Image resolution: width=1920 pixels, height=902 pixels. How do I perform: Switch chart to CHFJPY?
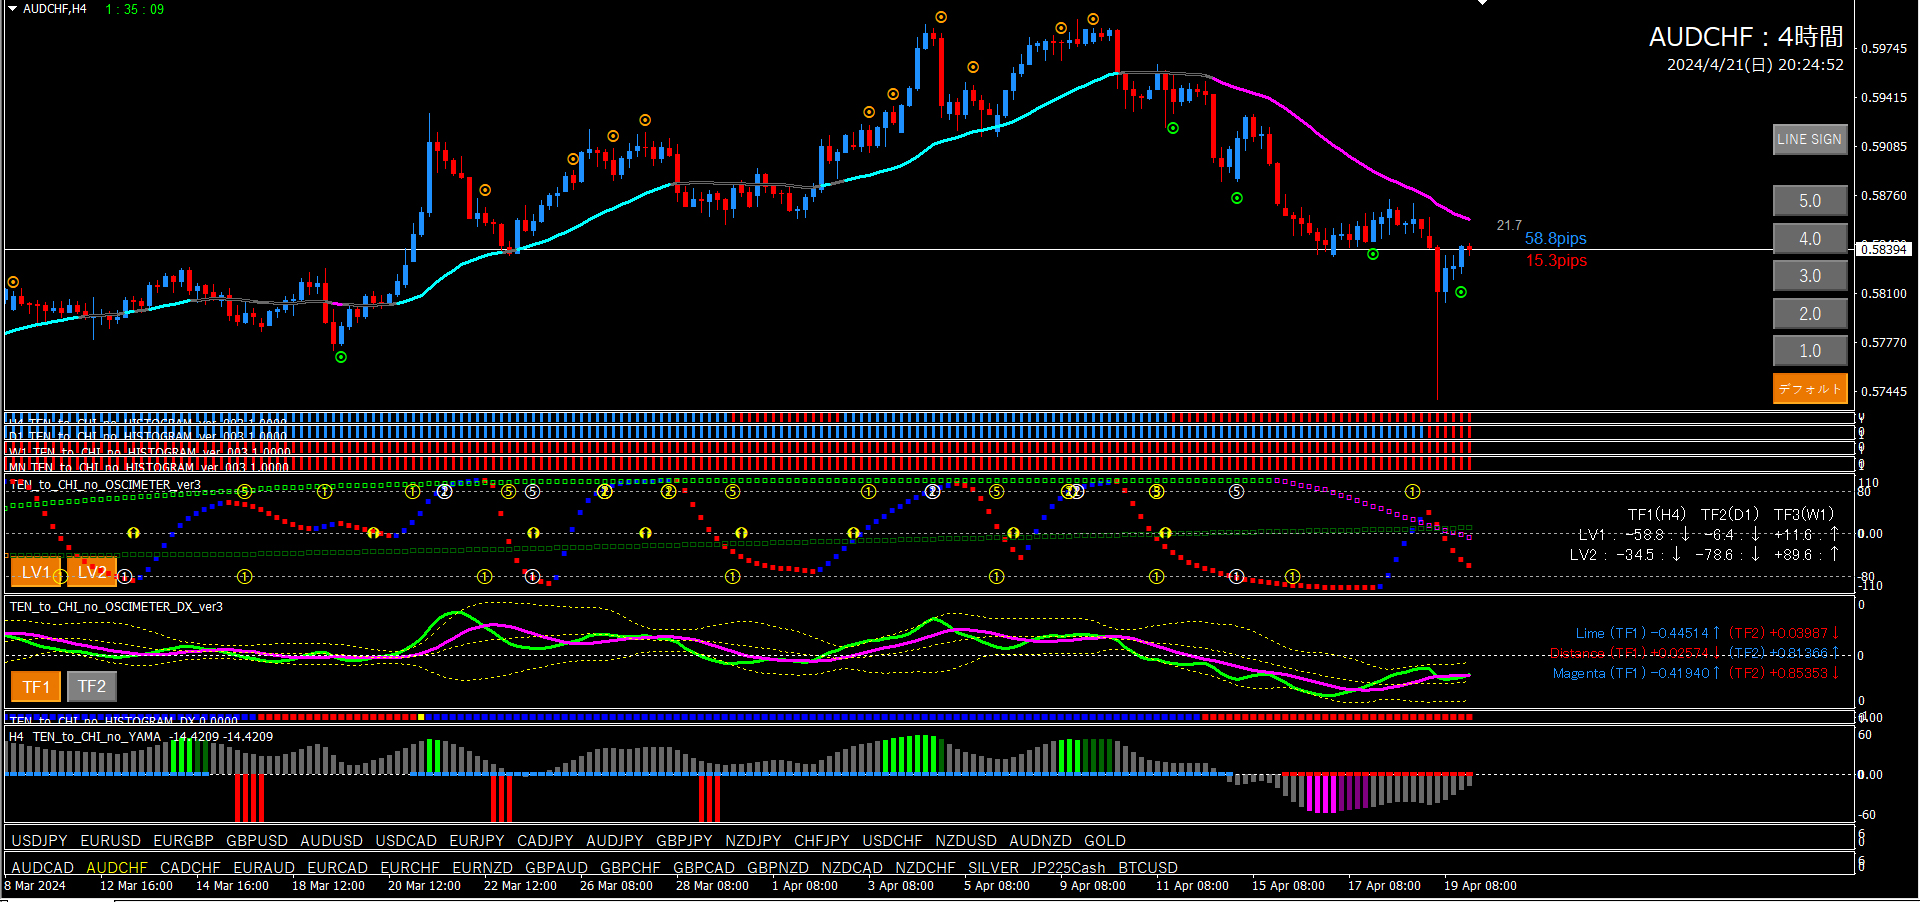pos(822,841)
